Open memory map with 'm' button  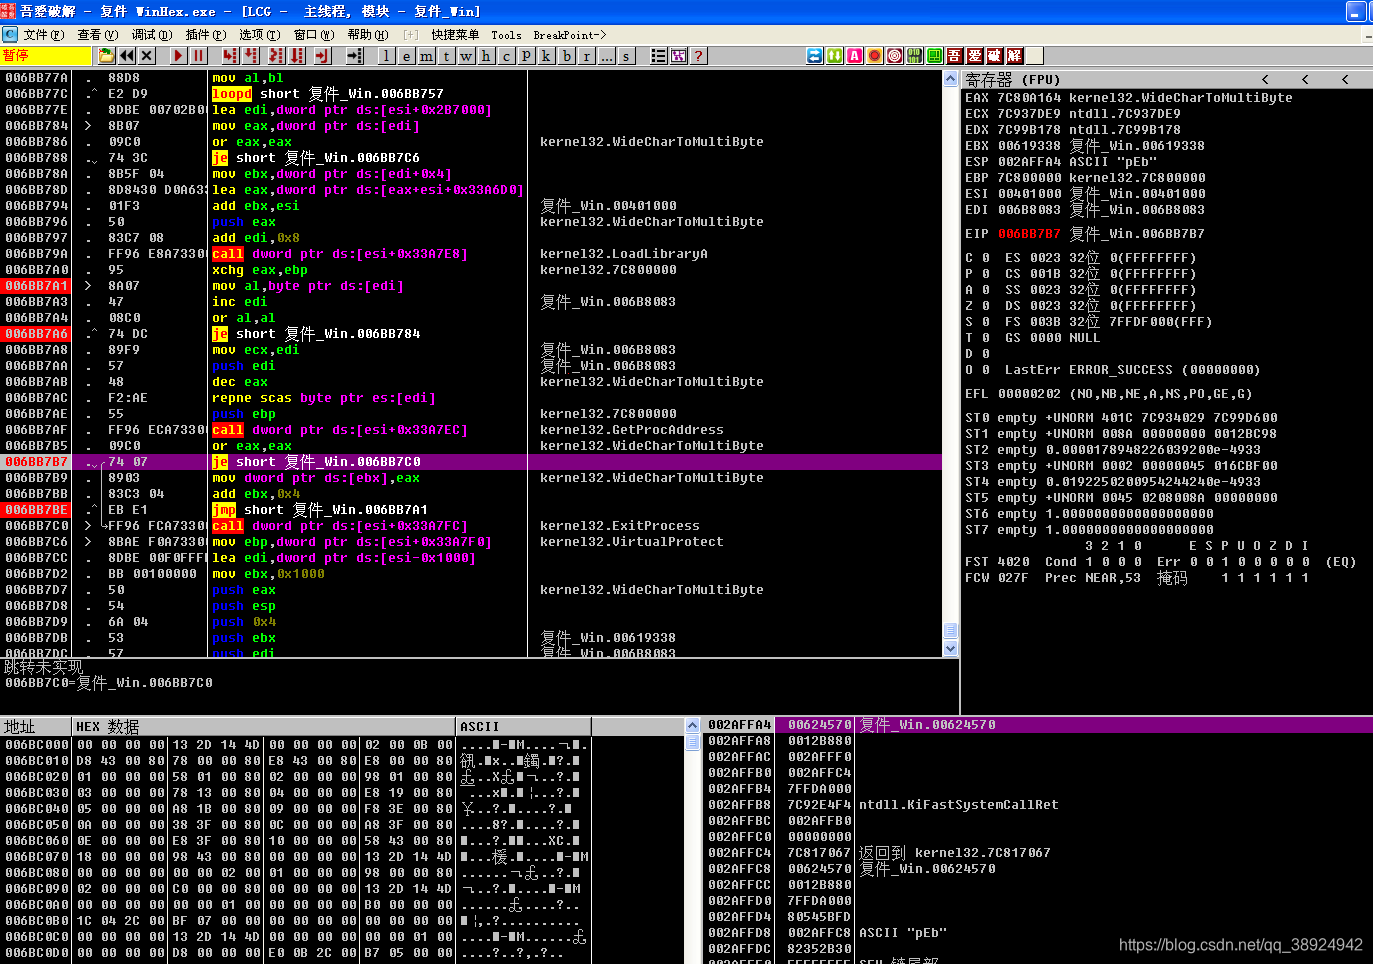pos(427,56)
